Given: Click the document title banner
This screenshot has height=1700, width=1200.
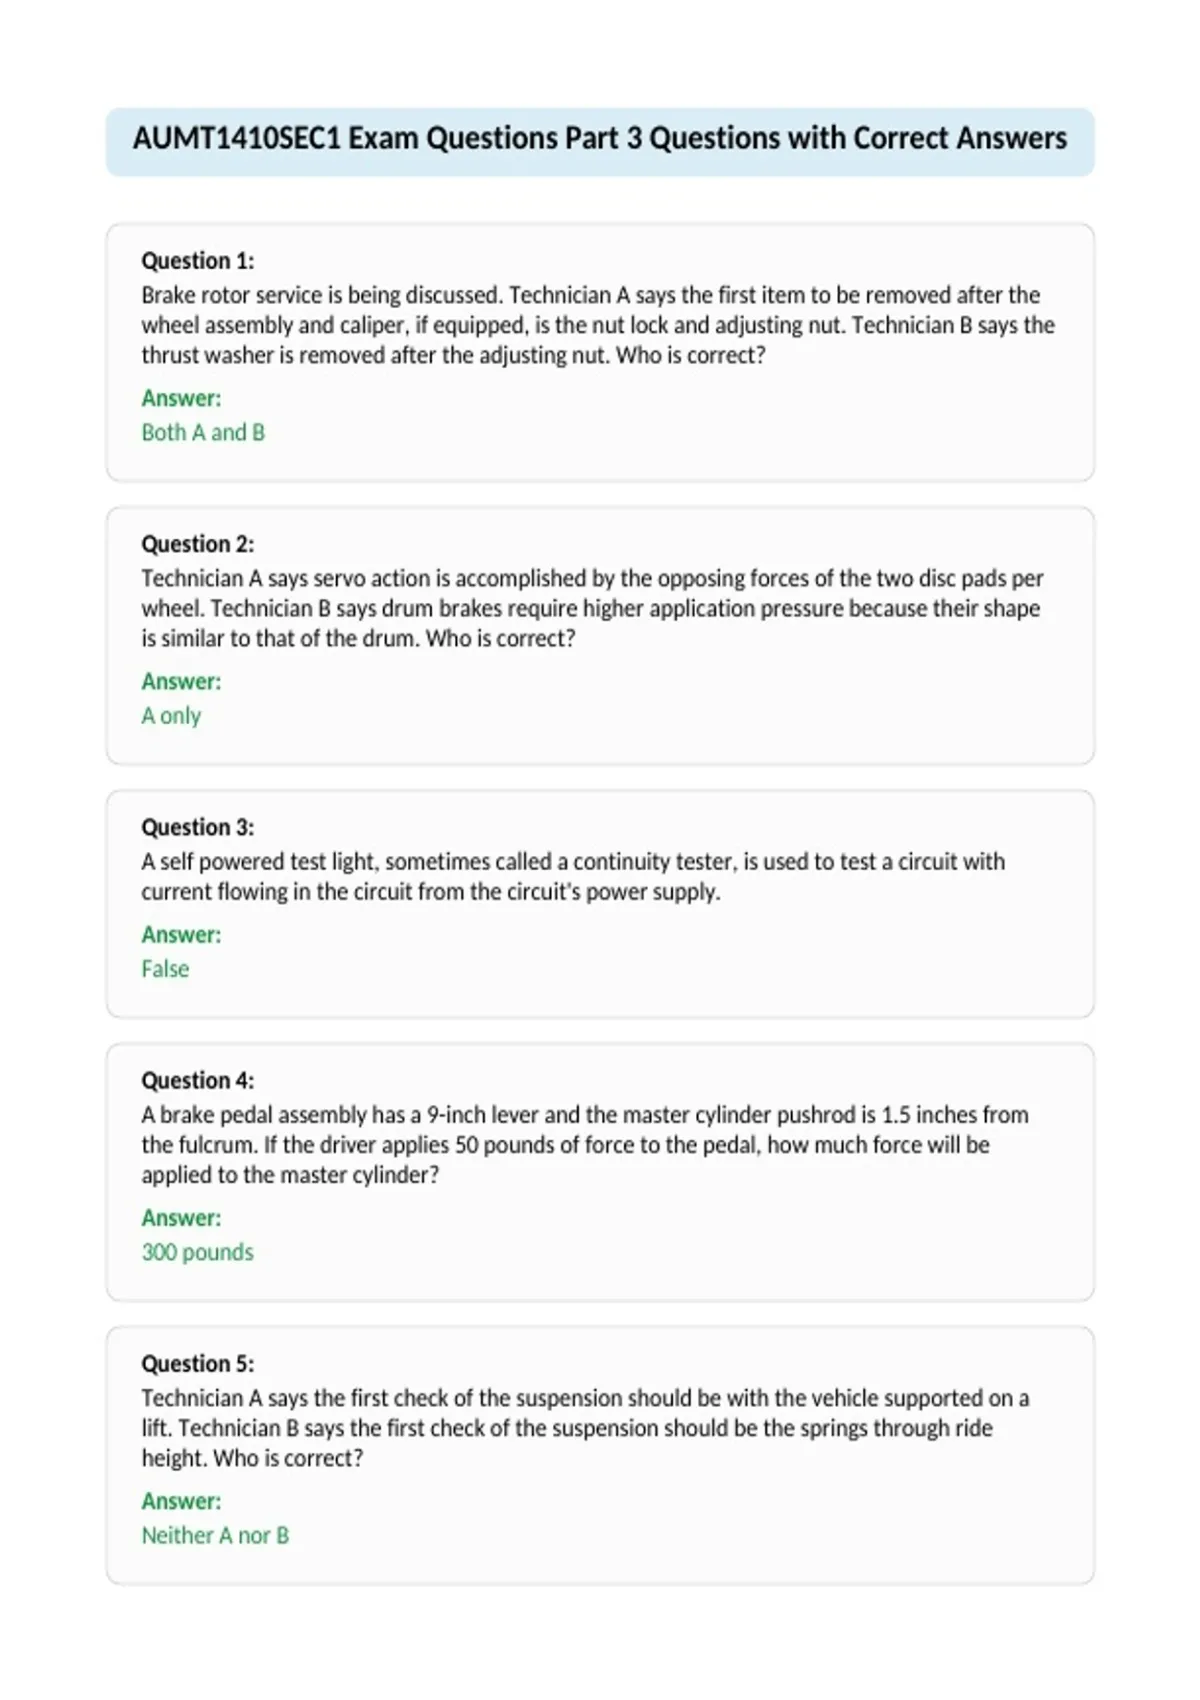Looking at the screenshot, I should tap(600, 141).
